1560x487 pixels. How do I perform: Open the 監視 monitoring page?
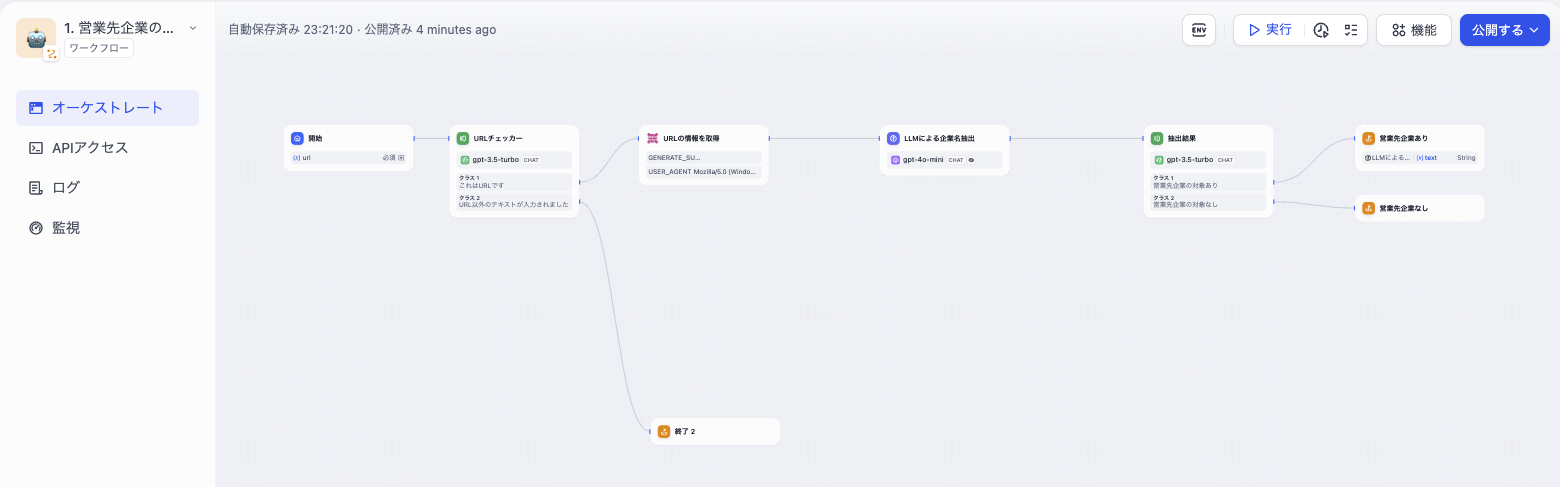coord(66,228)
